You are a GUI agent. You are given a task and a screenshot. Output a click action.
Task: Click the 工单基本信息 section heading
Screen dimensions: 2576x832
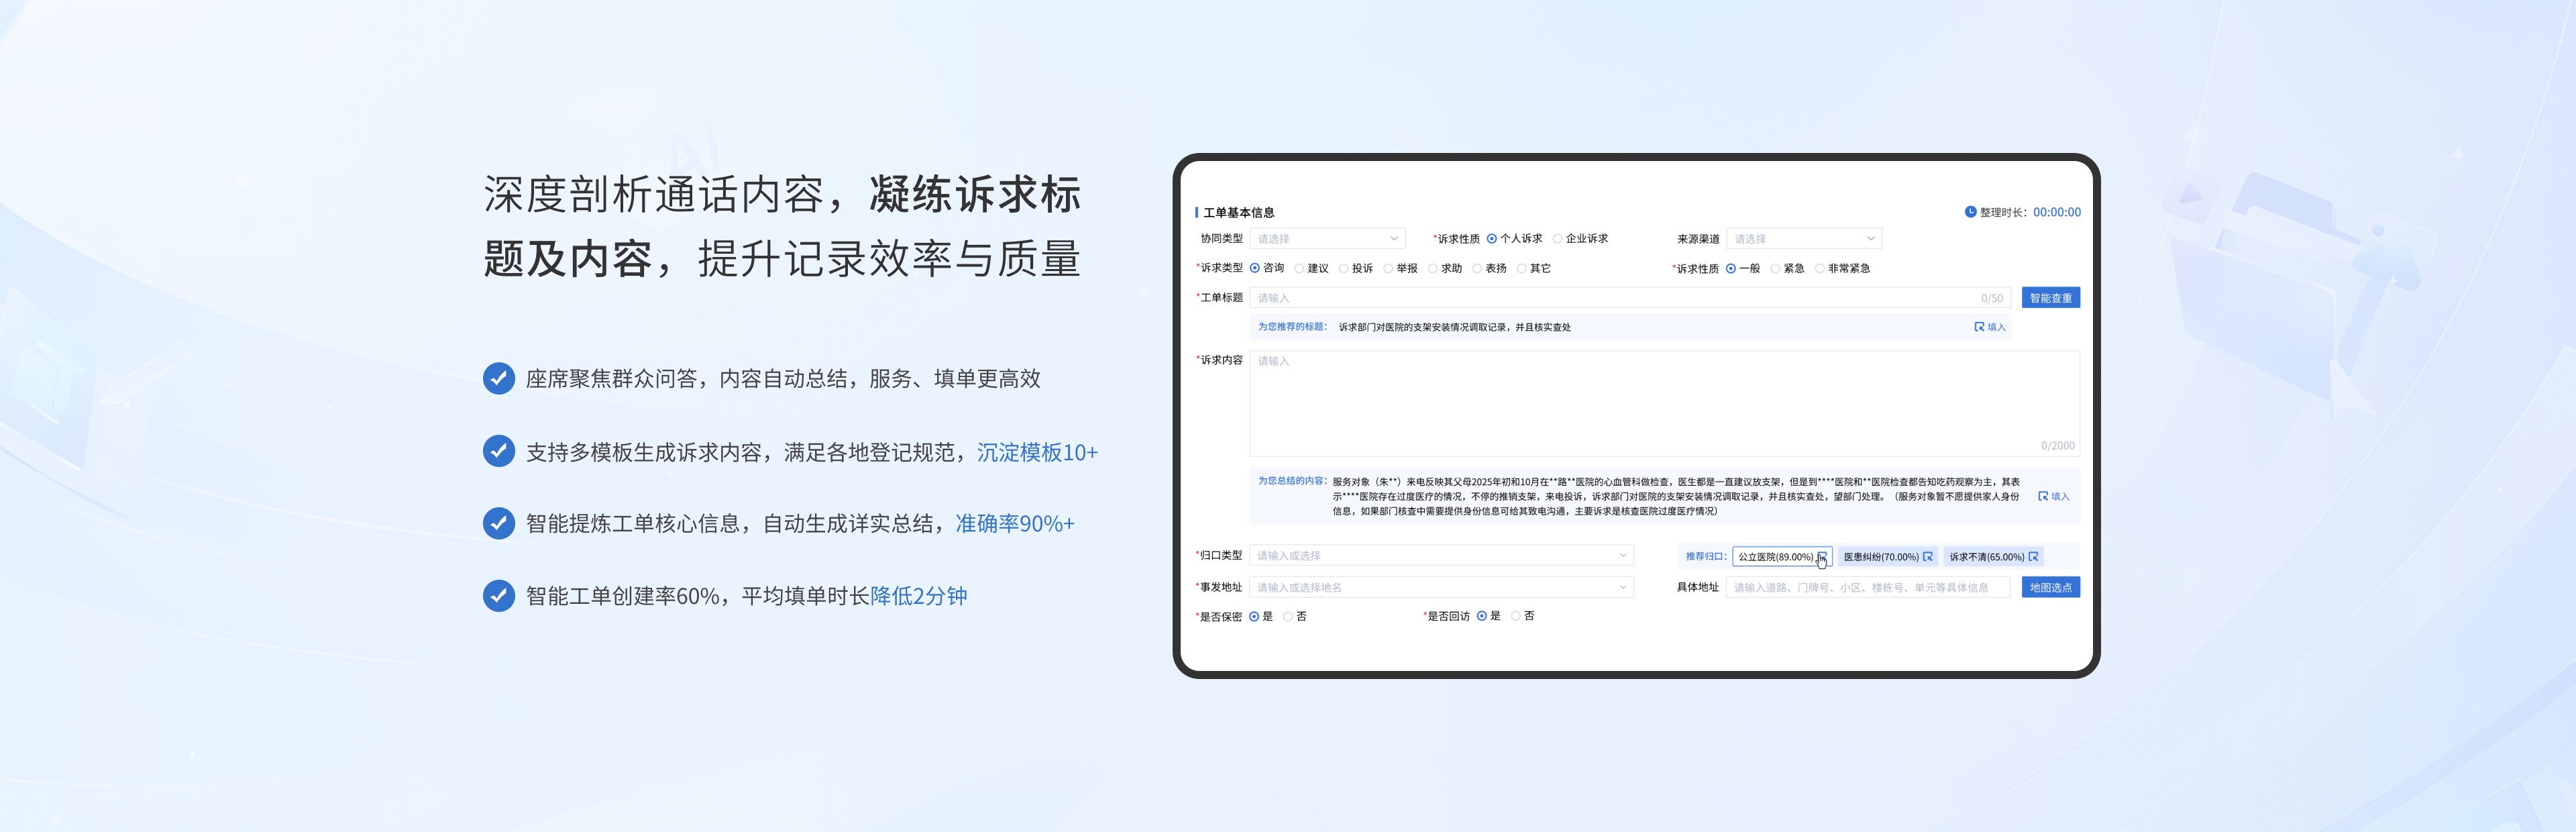(x=1238, y=213)
